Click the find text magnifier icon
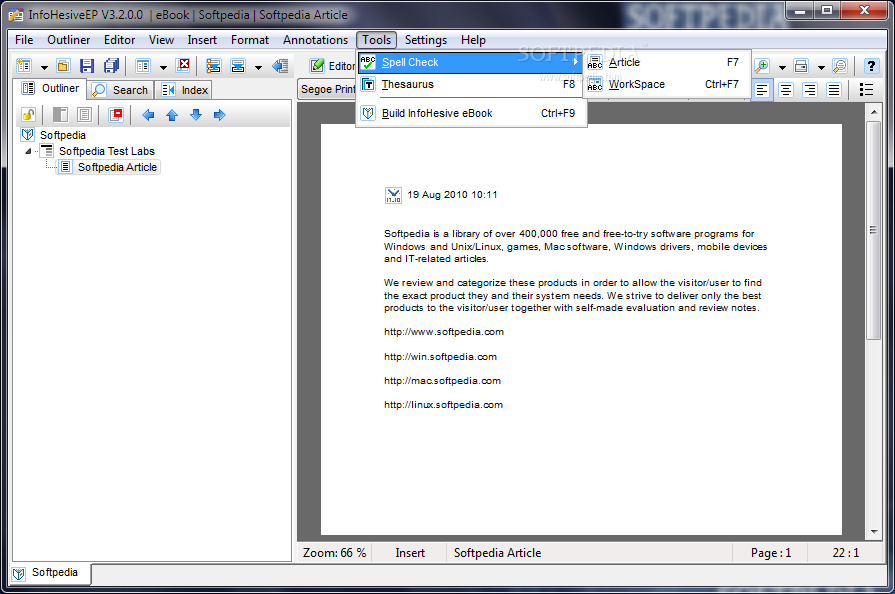The image size is (895, 594). pyautogui.click(x=840, y=66)
